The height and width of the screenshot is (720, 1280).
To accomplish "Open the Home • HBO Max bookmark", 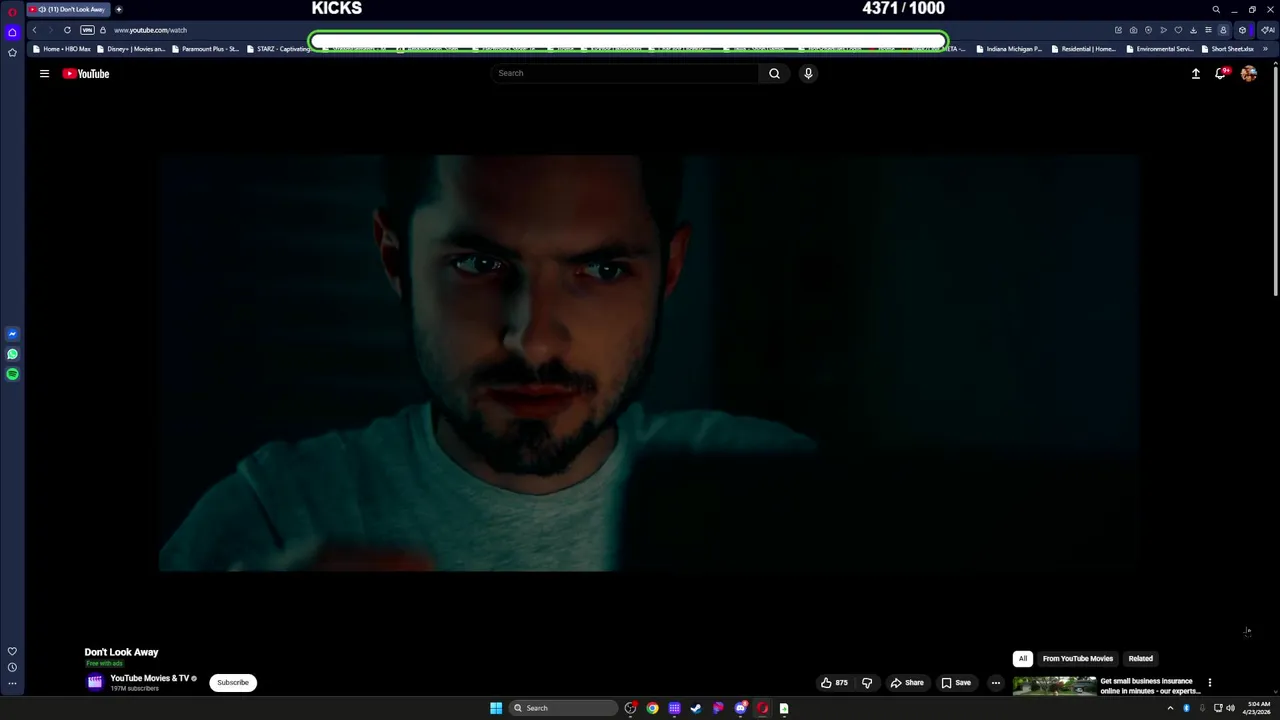I will (x=62, y=49).
